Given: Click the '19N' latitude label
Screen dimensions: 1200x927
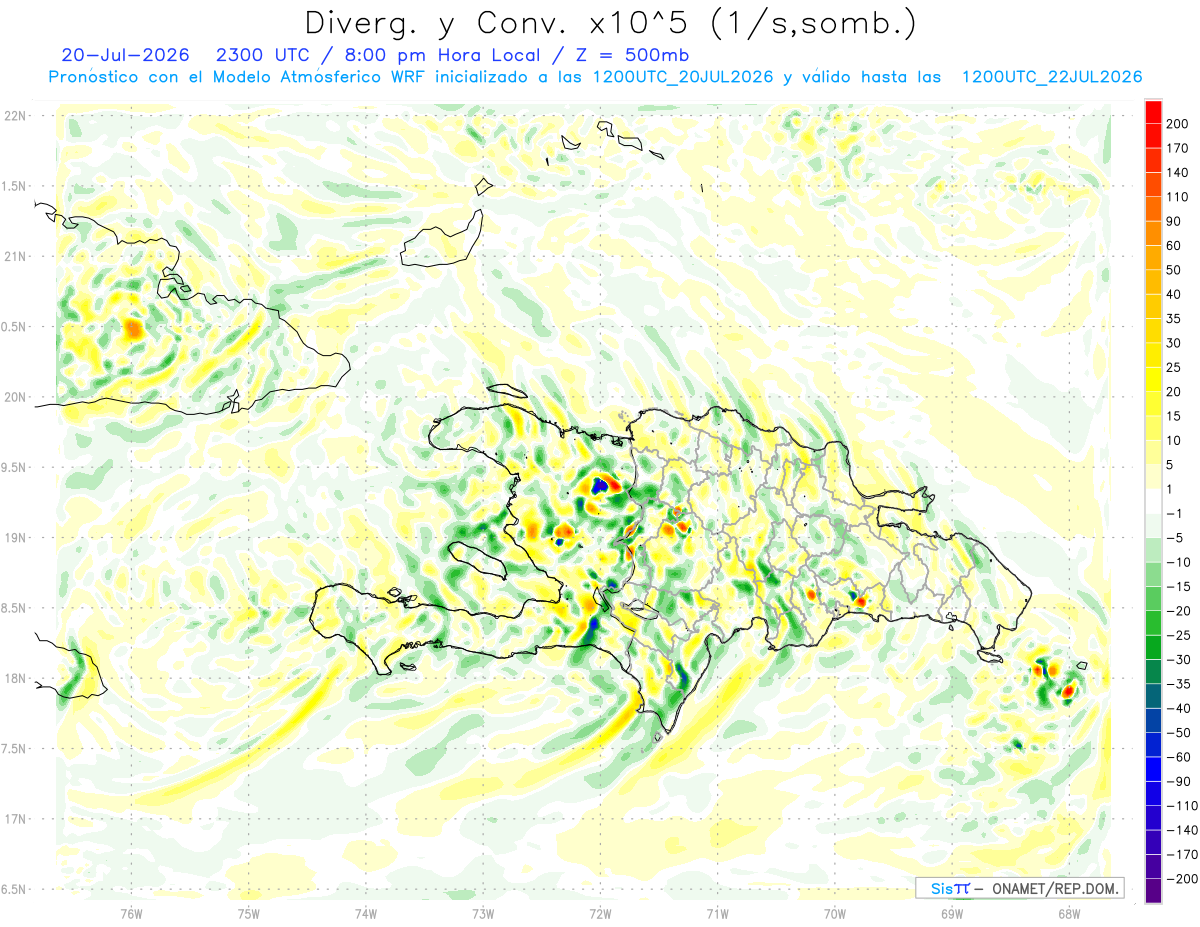Looking at the screenshot, I should (14, 538).
